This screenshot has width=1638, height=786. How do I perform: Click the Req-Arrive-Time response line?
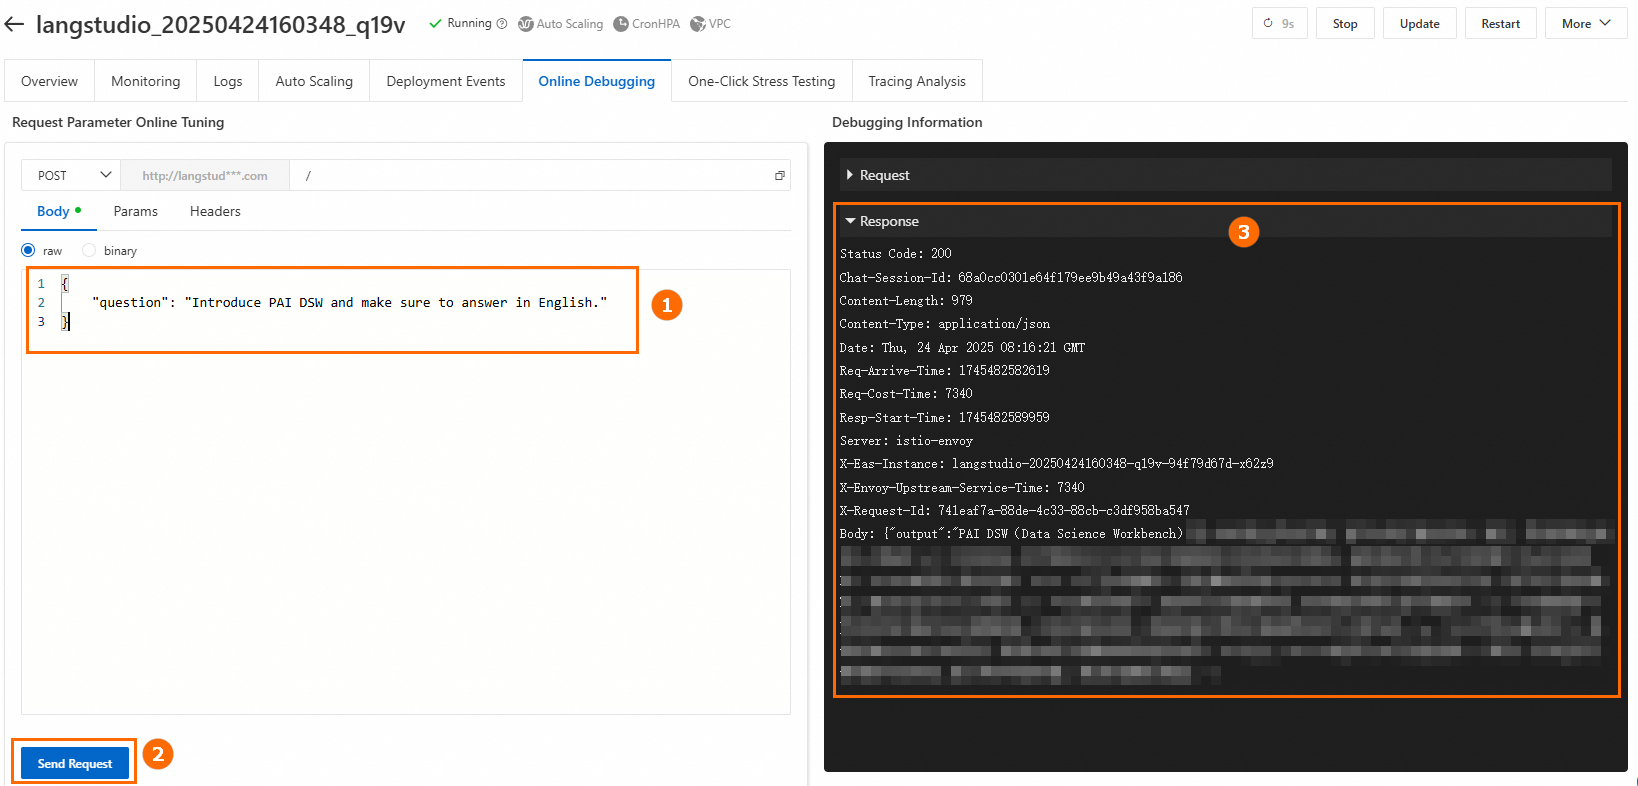coord(945,371)
